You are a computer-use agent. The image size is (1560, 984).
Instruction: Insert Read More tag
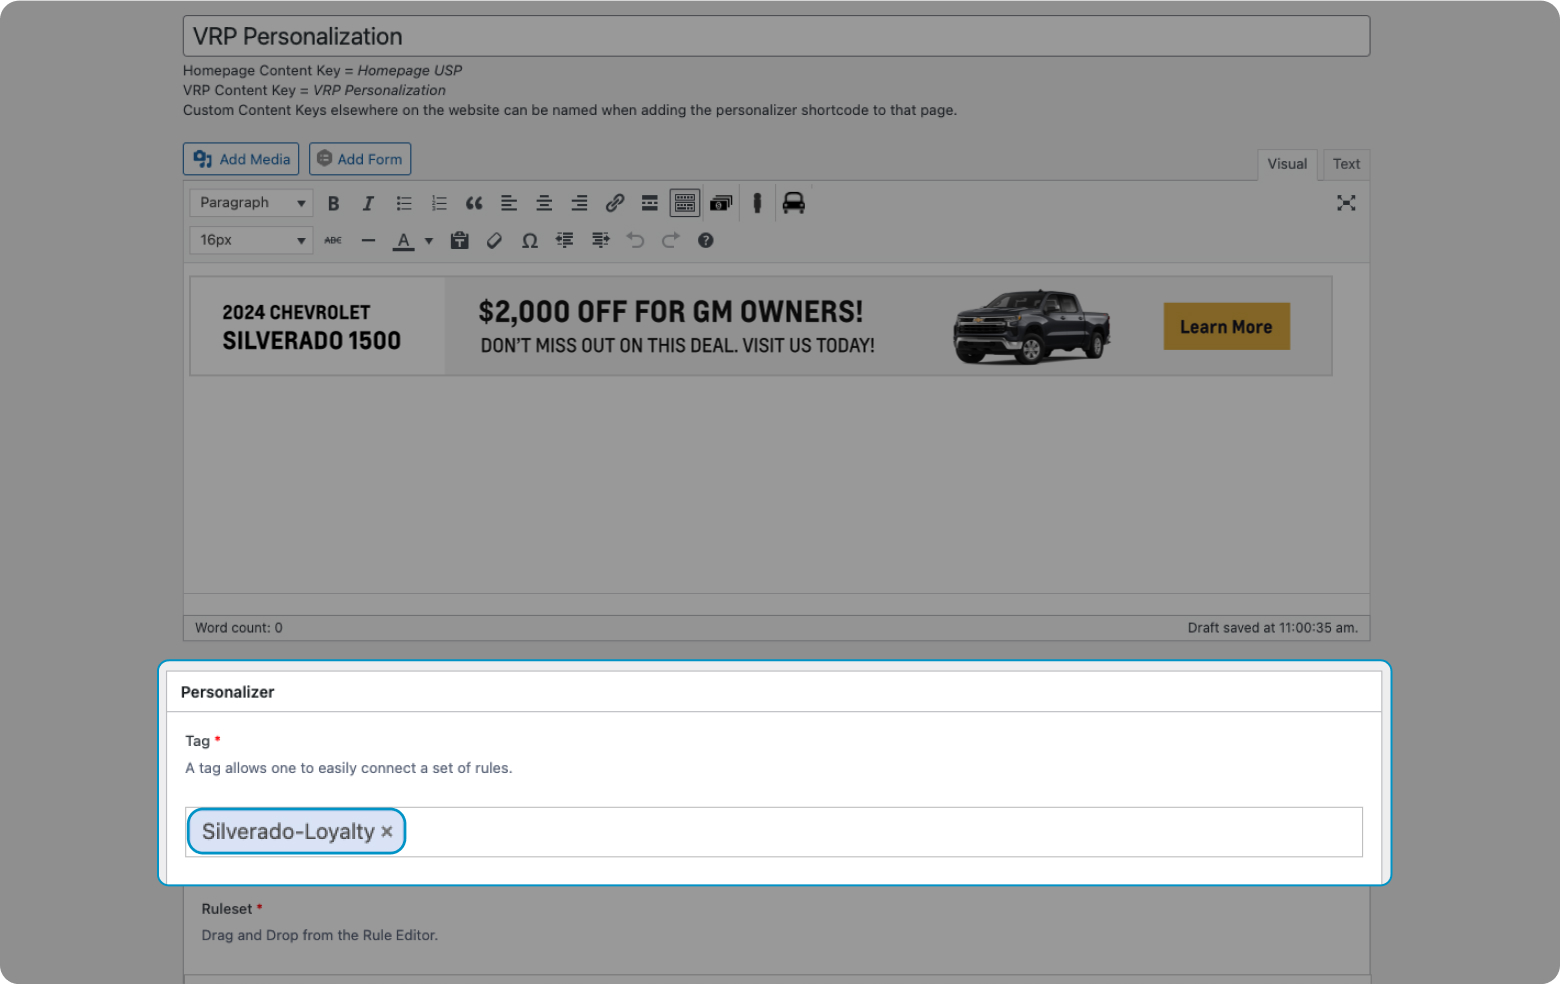[650, 203]
